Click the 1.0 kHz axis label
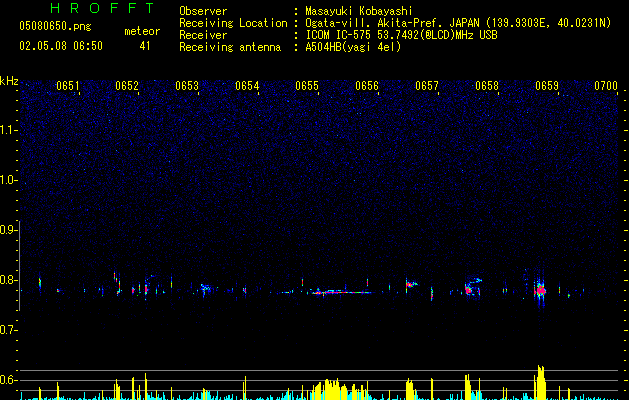 [8, 180]
